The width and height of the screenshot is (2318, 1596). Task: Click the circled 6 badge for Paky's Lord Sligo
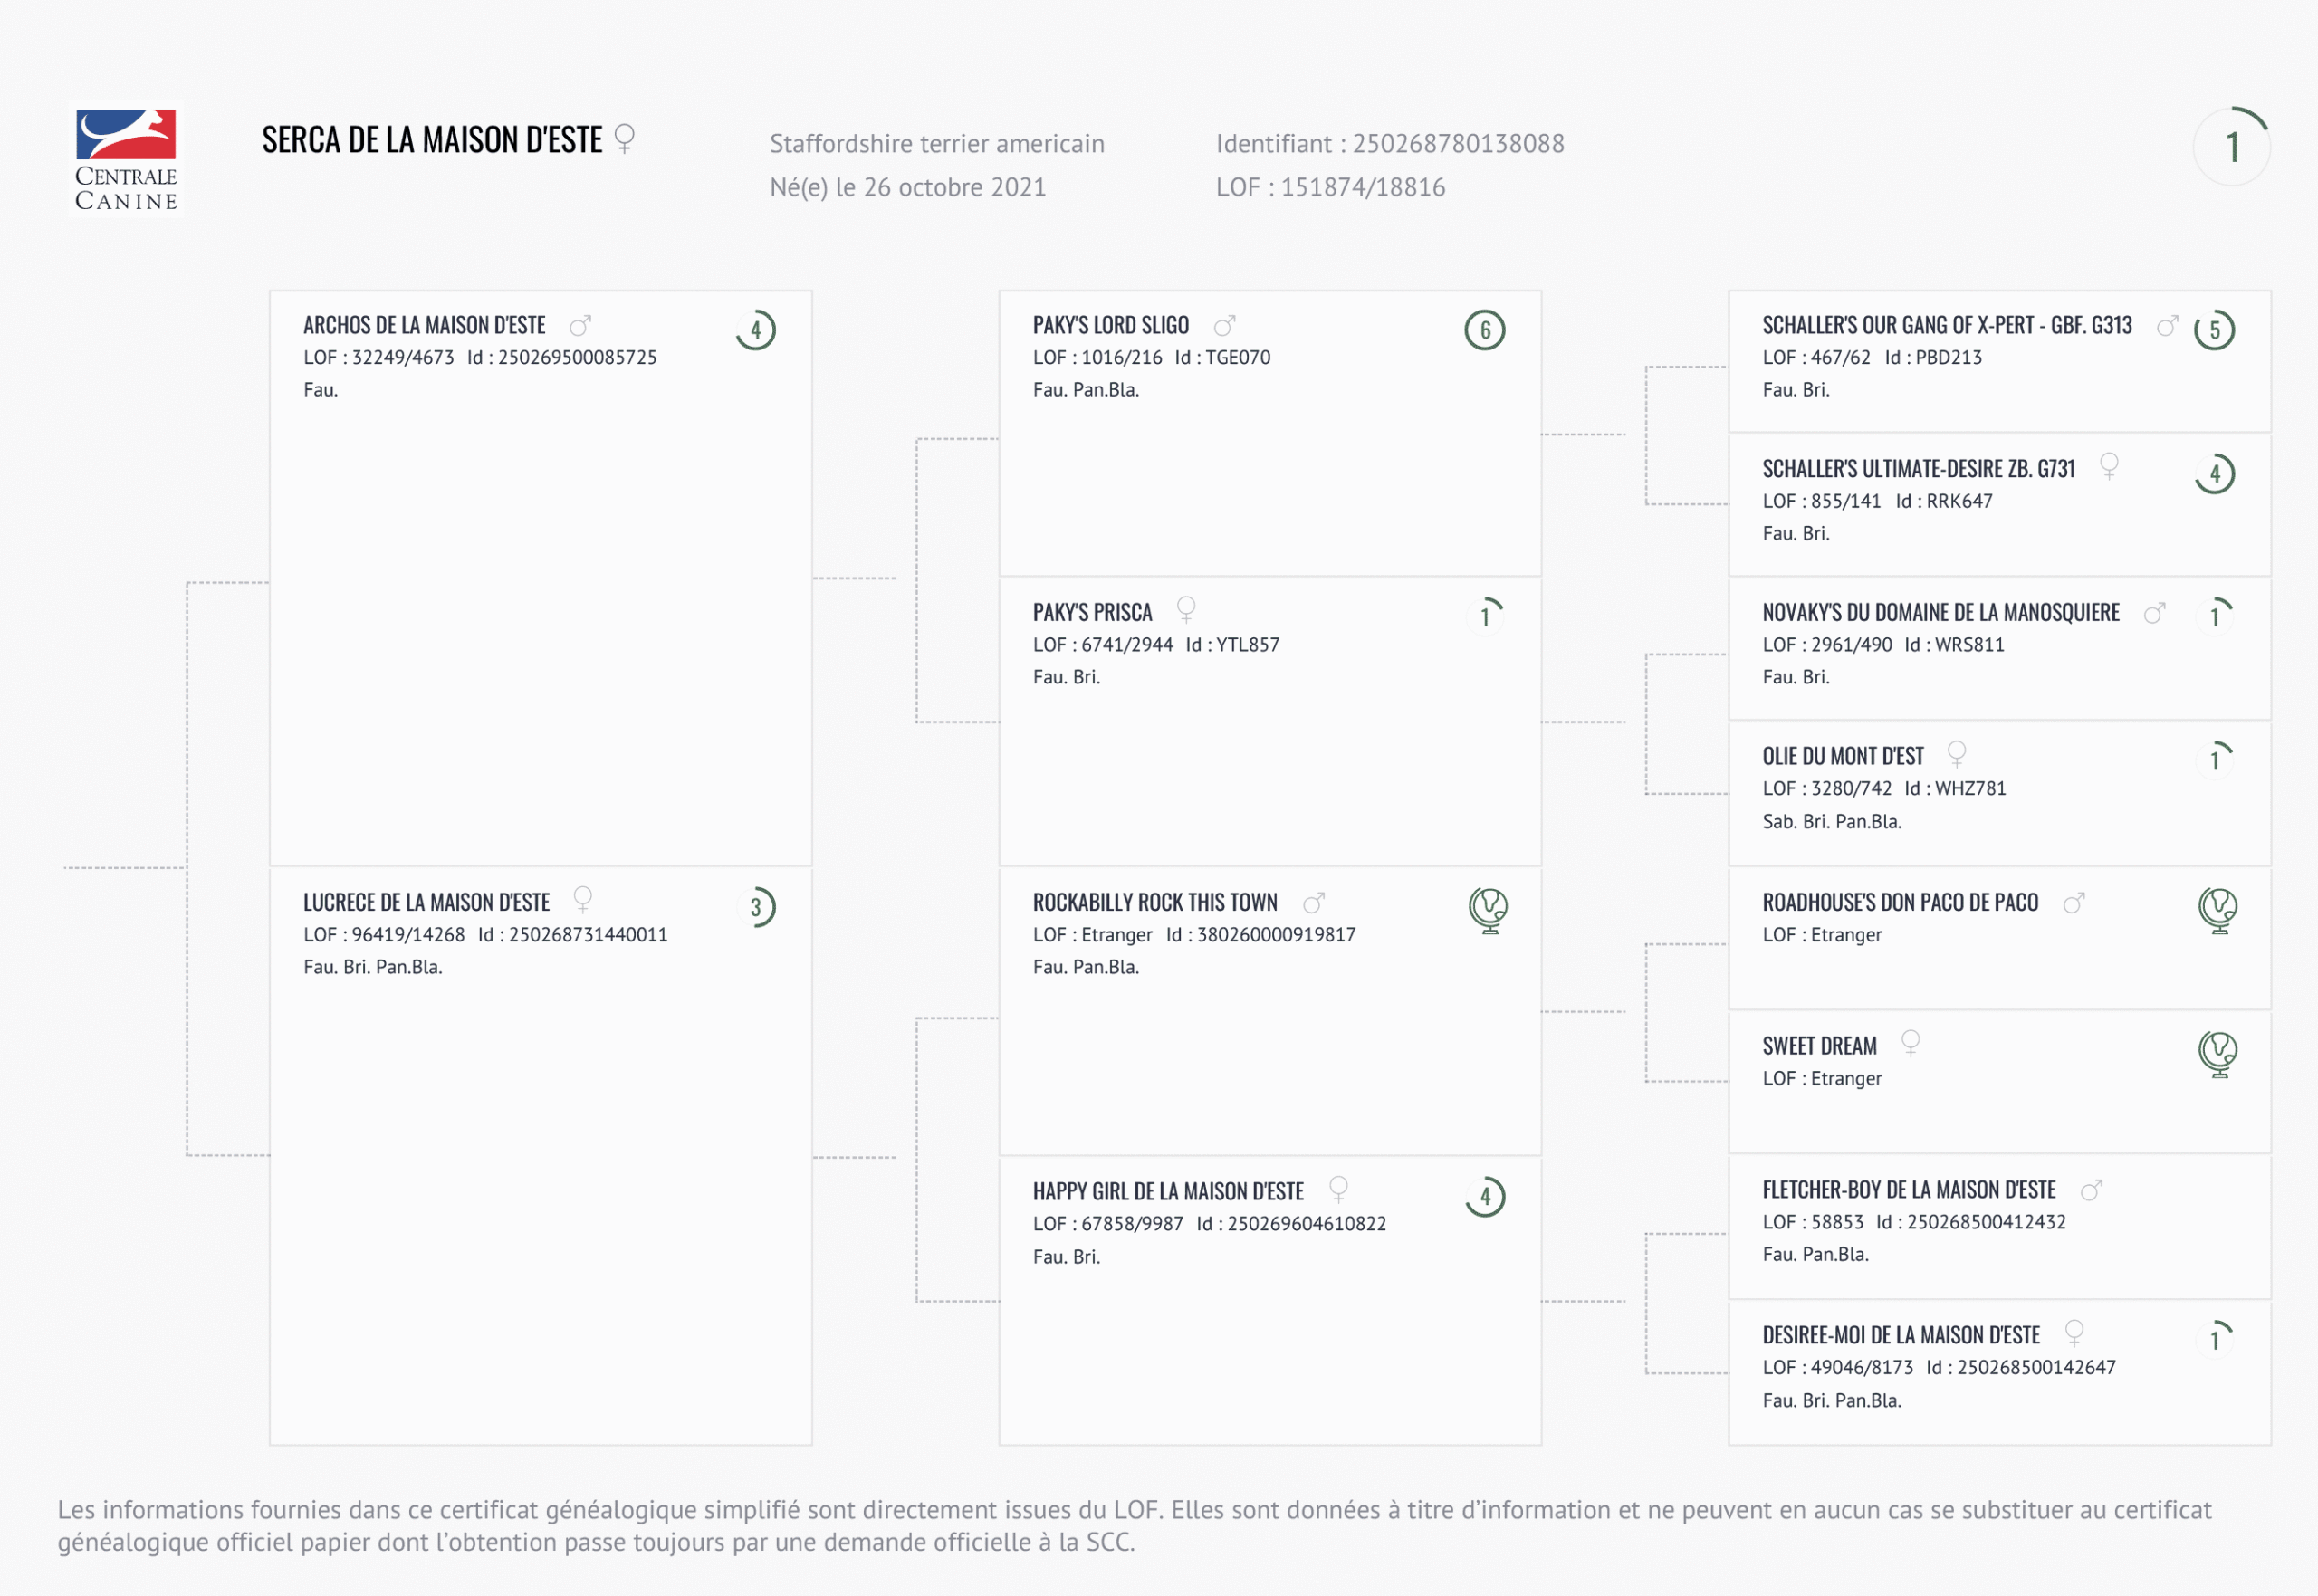(1485, 330)
